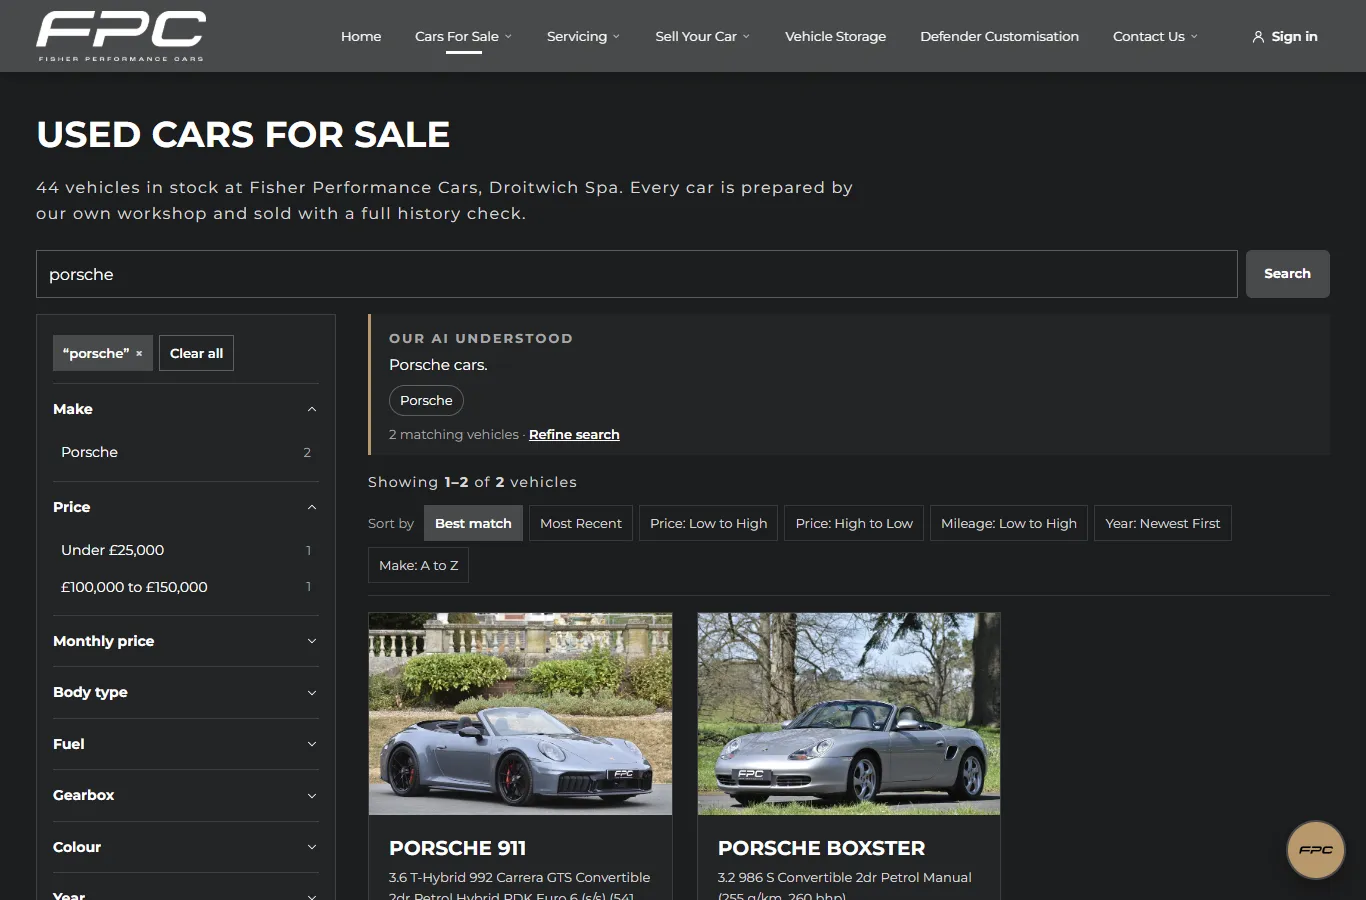Expand the Monthly price filter
Screen dimensions: 1366x900
tap(185, 641)
